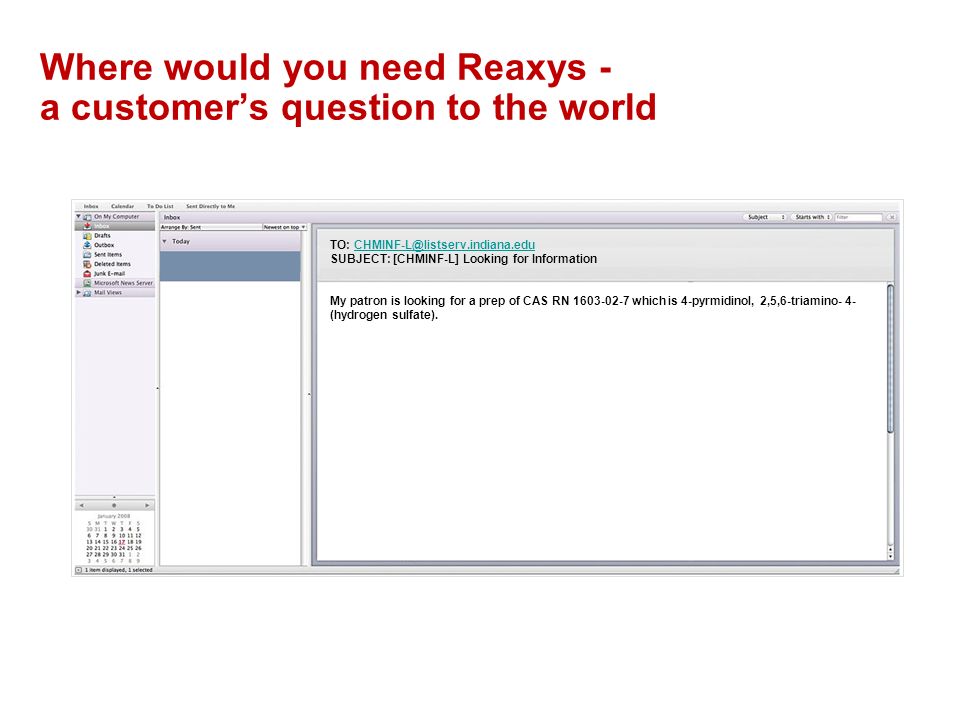Click the On My Computer icon
960x720 pixels.
click(x=87, y=217)
